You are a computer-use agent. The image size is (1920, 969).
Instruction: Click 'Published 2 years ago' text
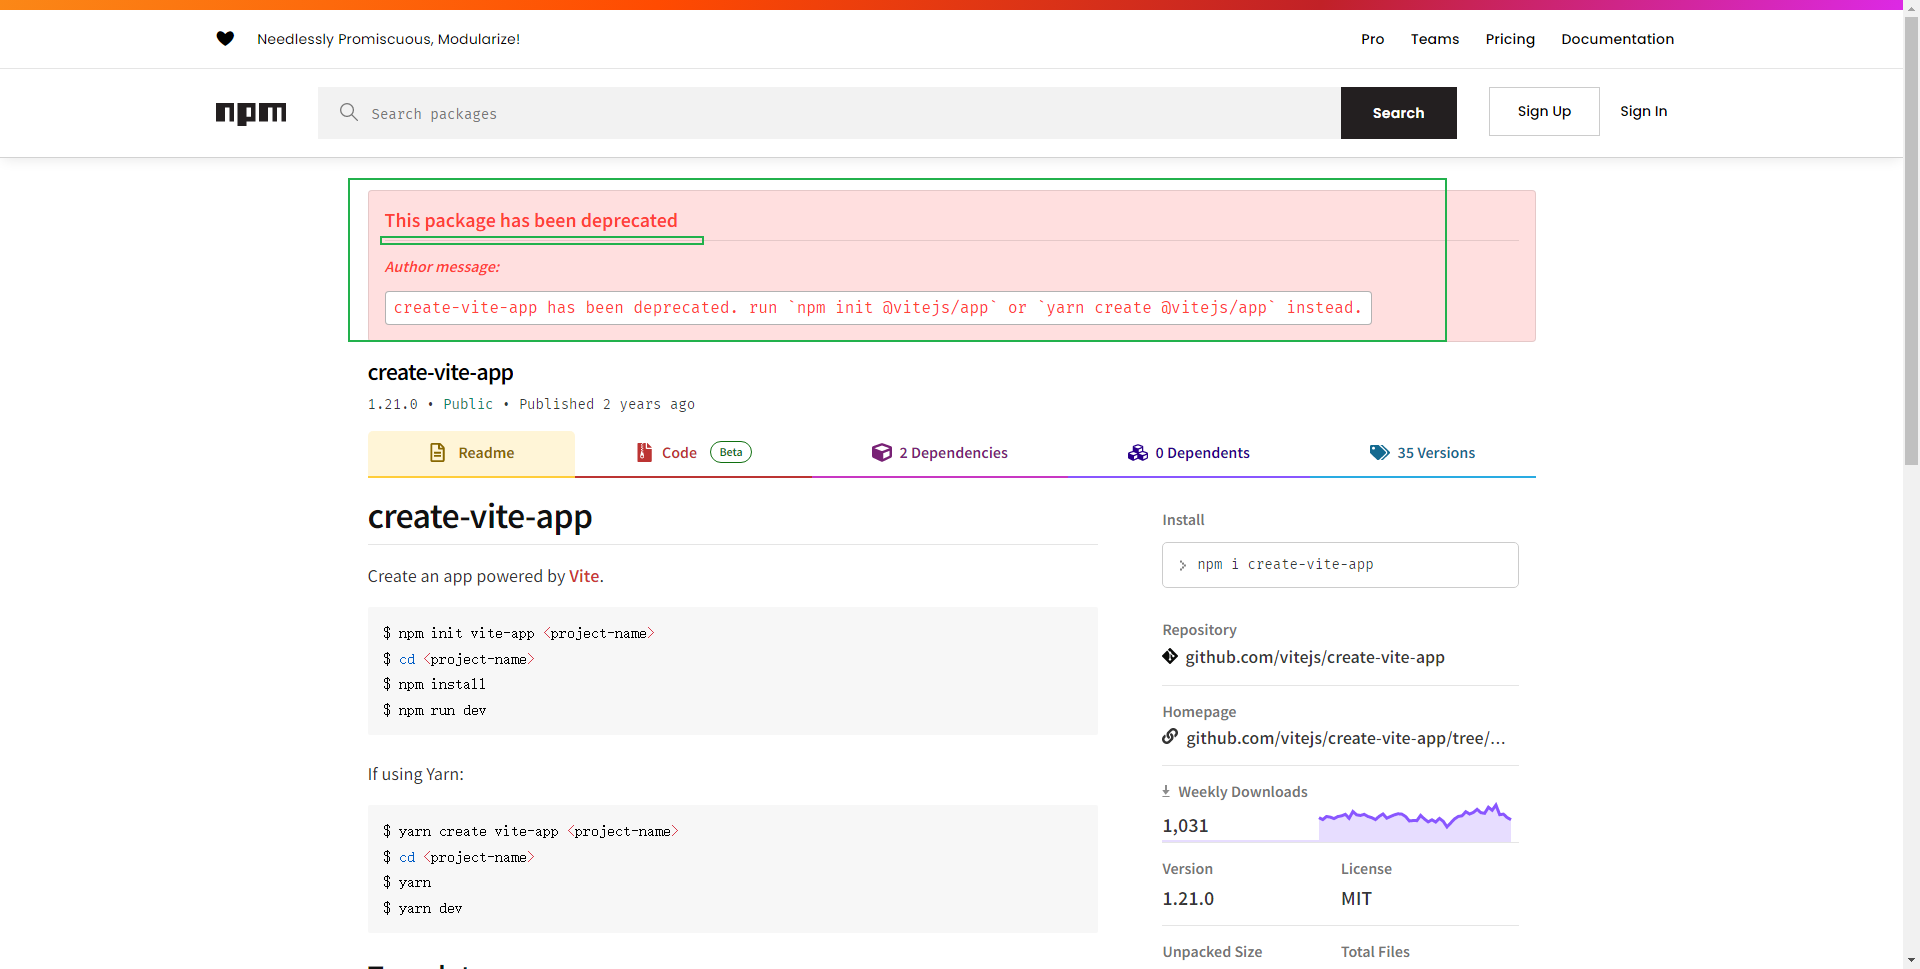tap(607, 404)
